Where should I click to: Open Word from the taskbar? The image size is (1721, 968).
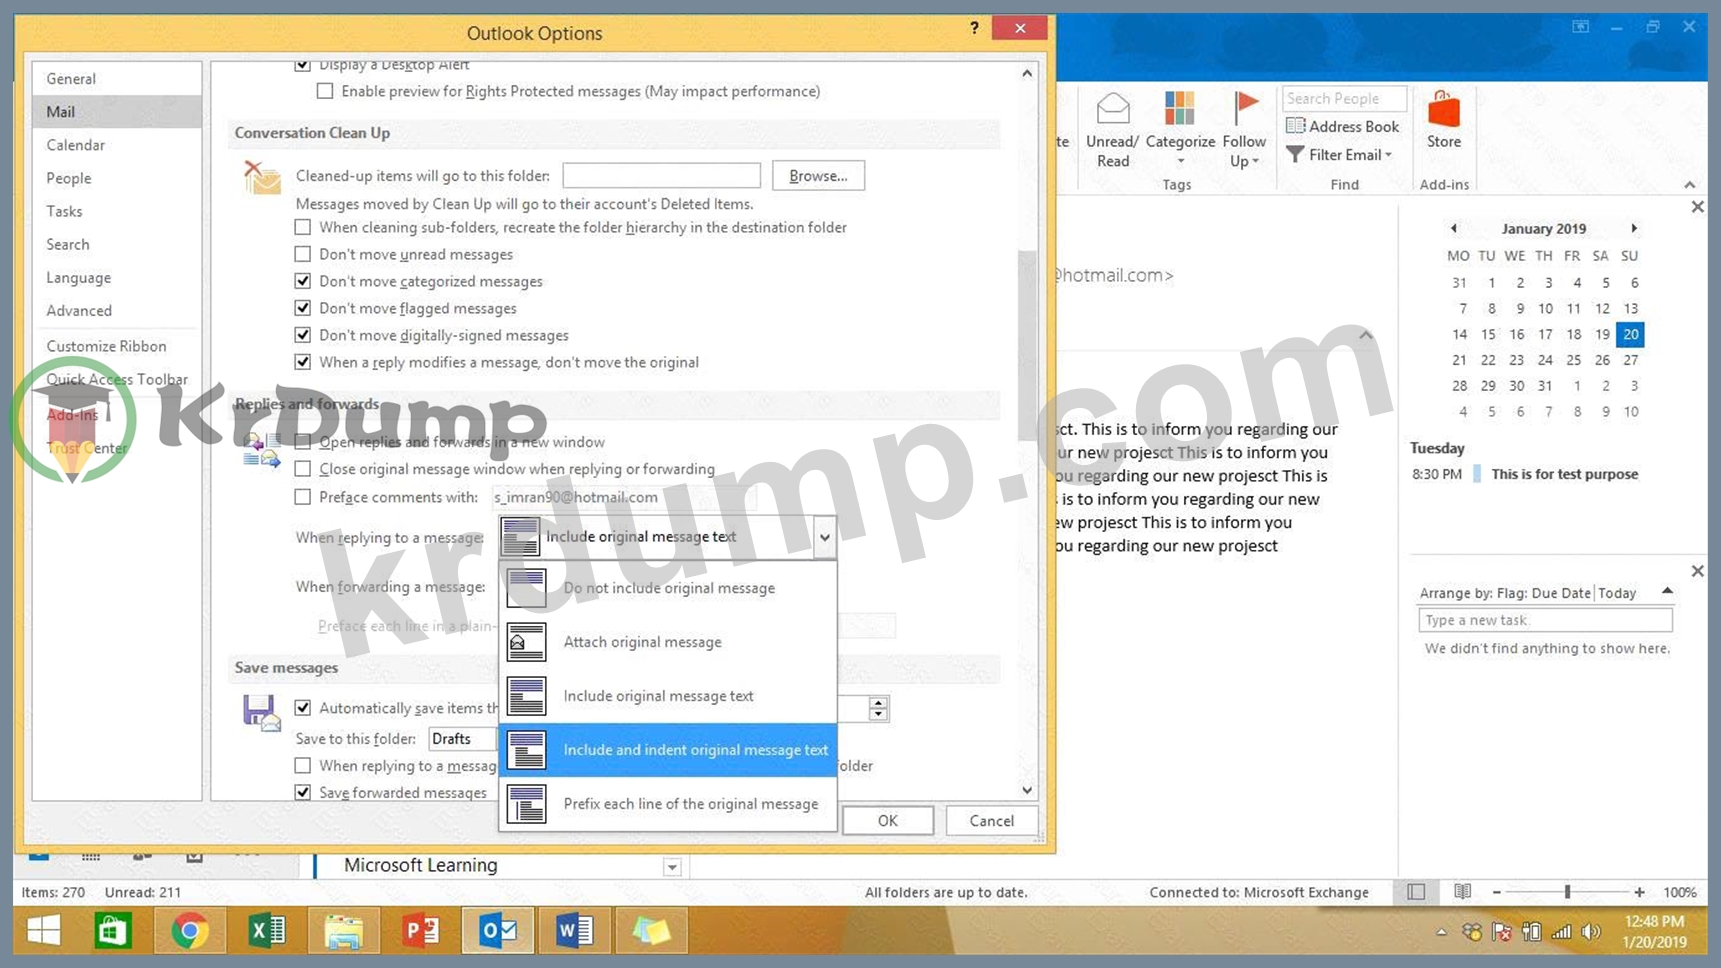coord(574,931)
